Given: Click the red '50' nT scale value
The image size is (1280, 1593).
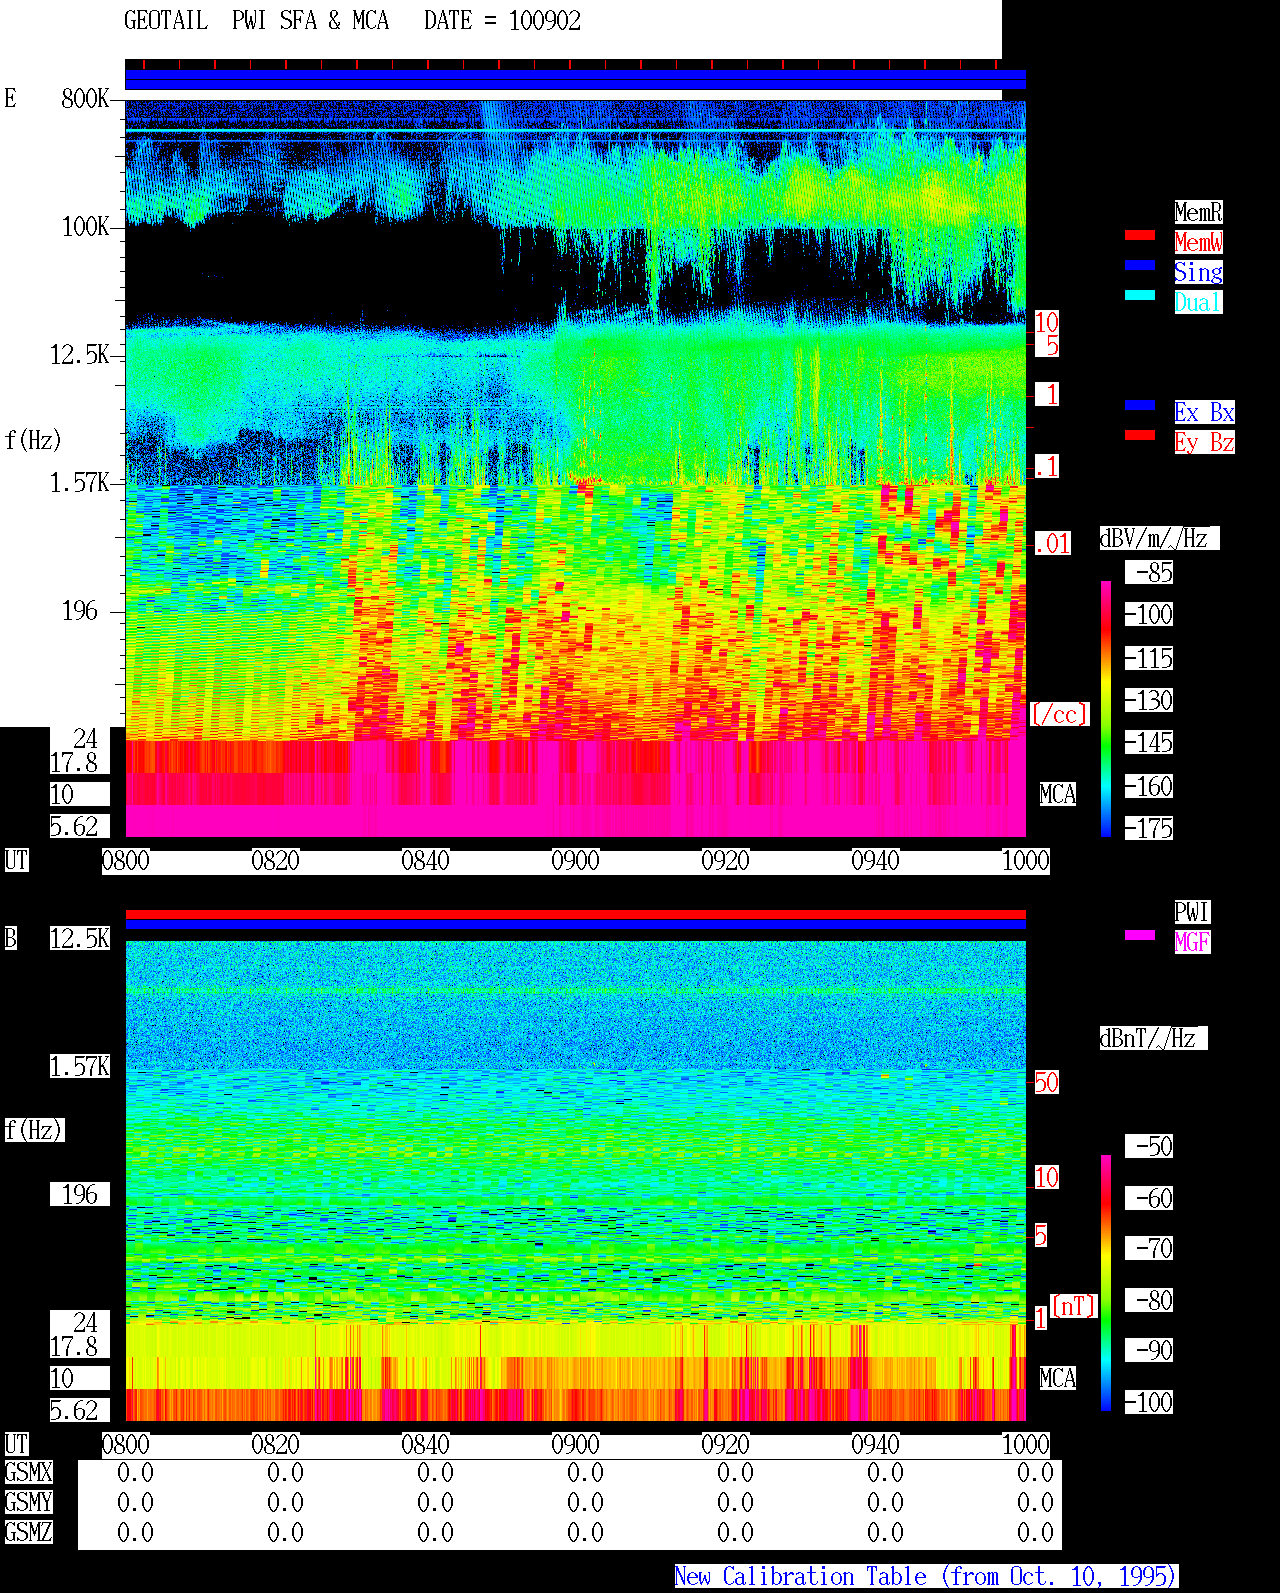Looking at the screenshot, I should 1046,1082.
